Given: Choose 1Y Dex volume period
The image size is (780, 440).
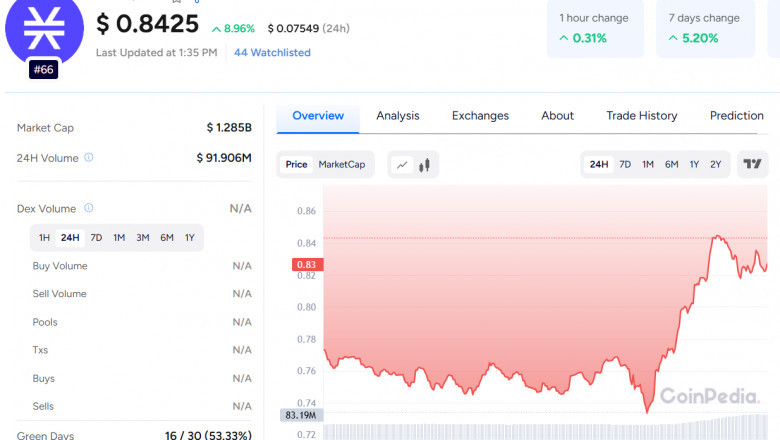Looking at the screenshot, I should point(190,238).
